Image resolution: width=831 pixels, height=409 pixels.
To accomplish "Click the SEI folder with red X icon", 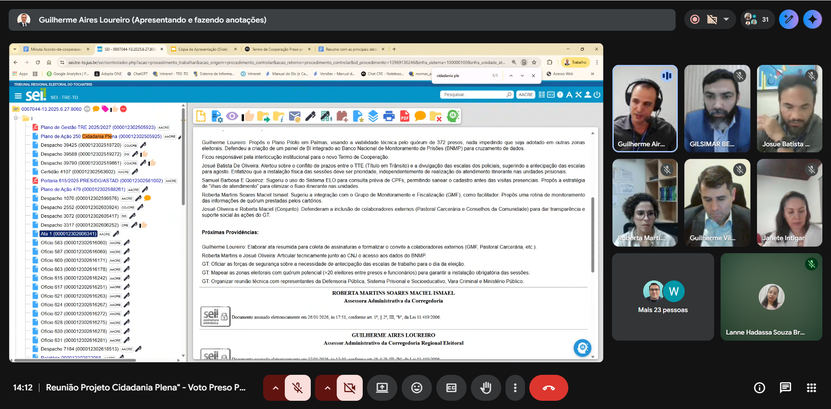I will pyautogui.click(x=436, y=116).
